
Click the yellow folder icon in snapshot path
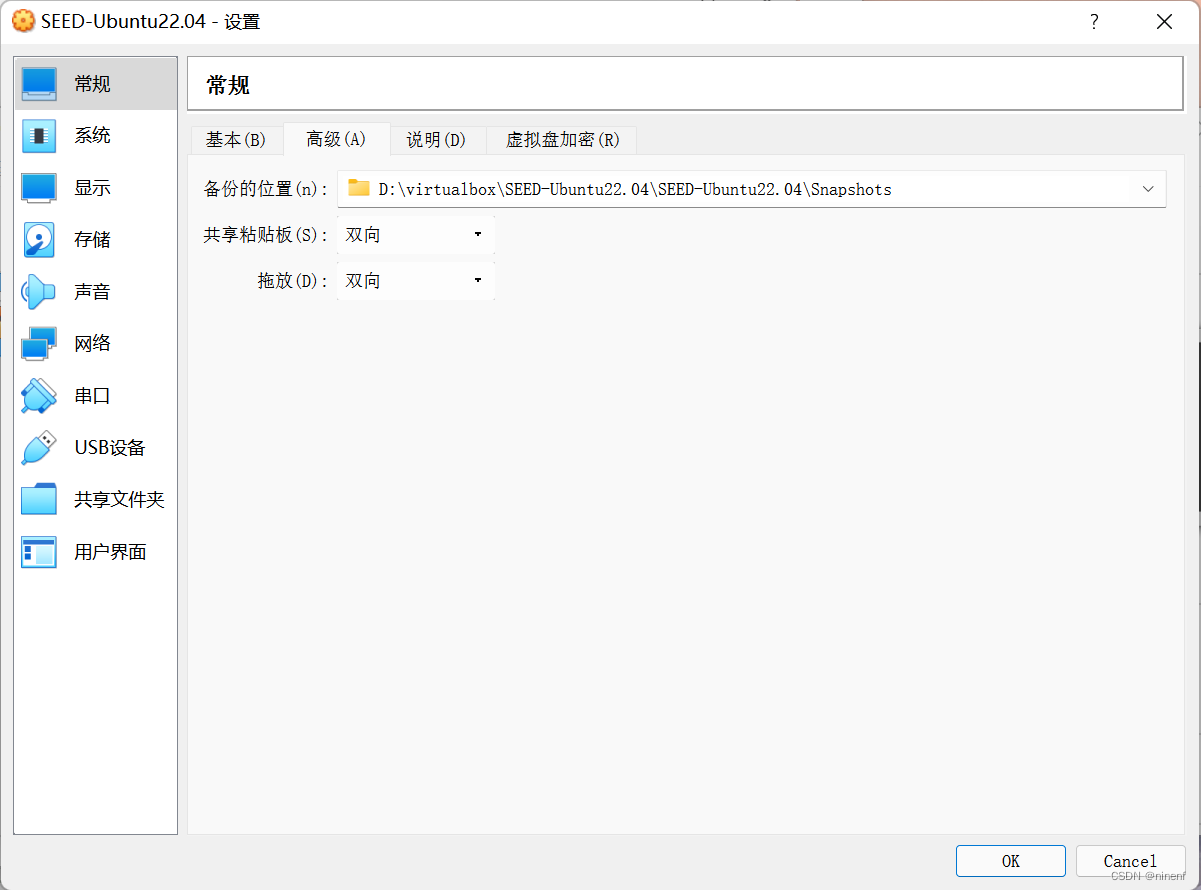tap(359, 188)
